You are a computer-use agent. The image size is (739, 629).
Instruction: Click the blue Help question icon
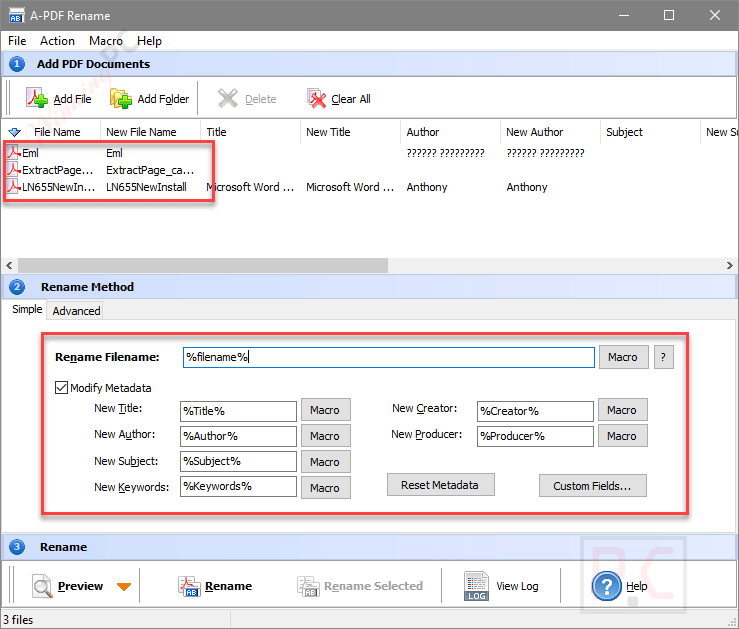click(x=607, y=586)
